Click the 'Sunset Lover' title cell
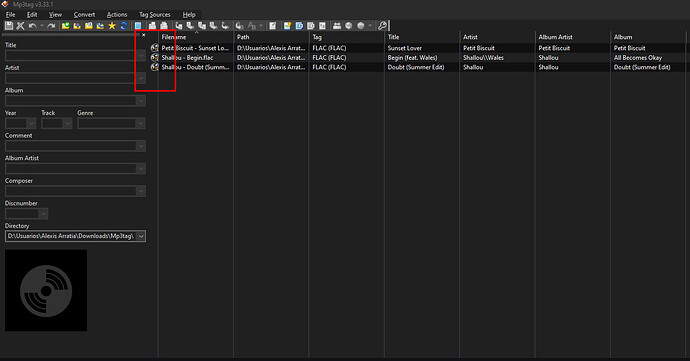 [x=404, y=48]
